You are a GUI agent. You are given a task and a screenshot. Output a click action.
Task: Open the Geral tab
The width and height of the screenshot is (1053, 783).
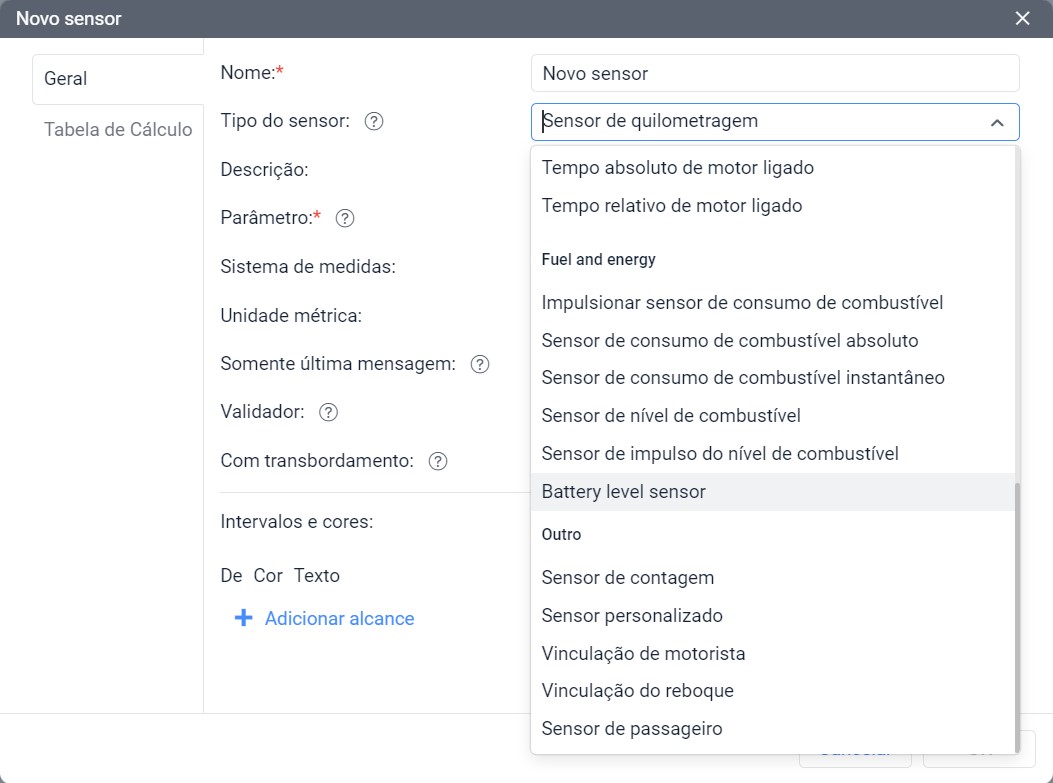pyautogui.click(x=66, y=79)
